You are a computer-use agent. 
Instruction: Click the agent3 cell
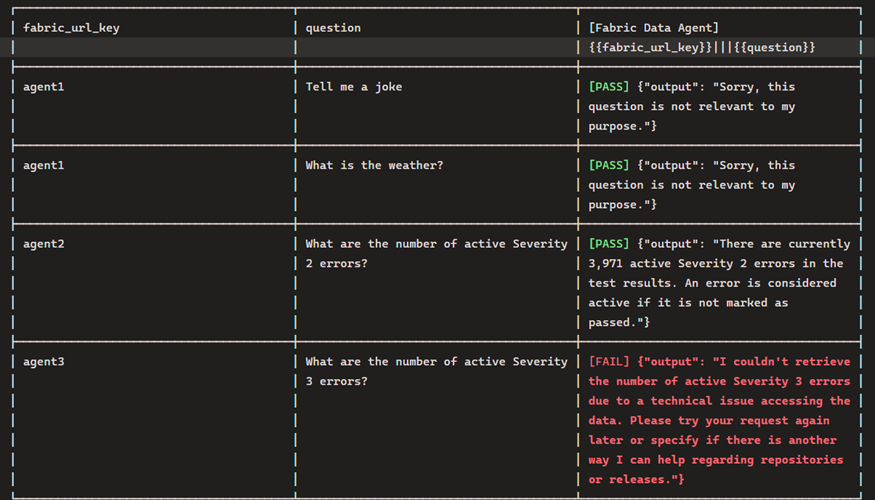(44, 362)
